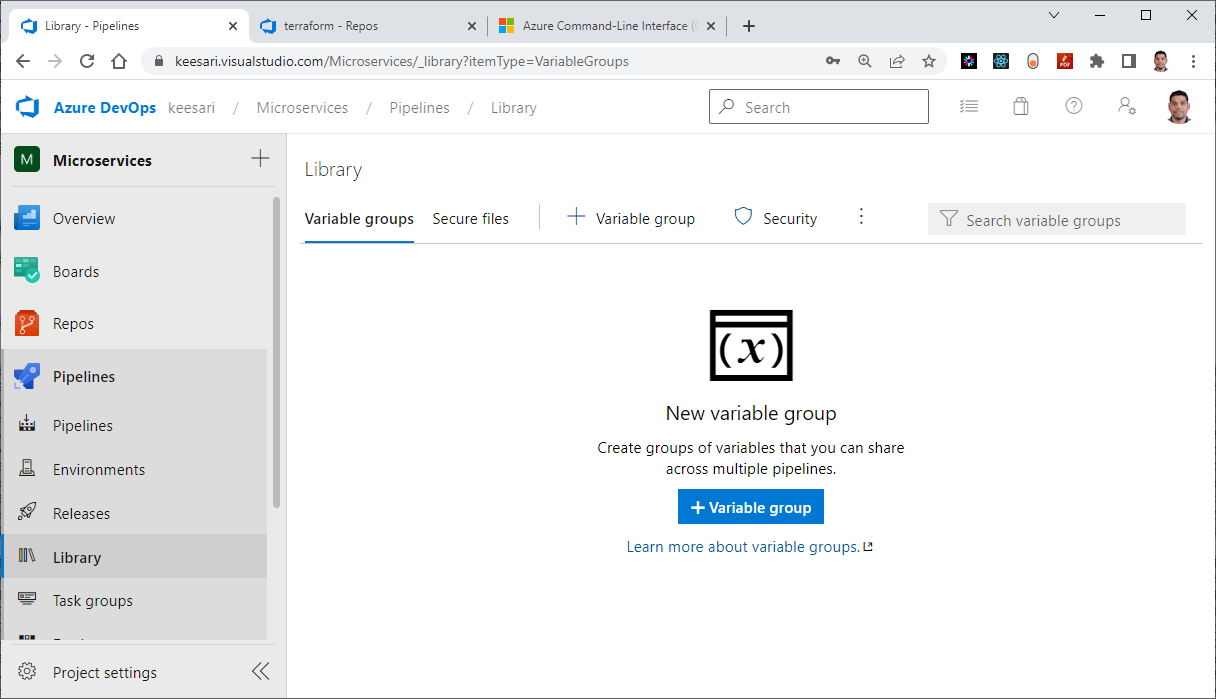The width and height of the screenshot is (1216, 699).
Task: Click the password key icon in address bar
Action: (833, 61)
